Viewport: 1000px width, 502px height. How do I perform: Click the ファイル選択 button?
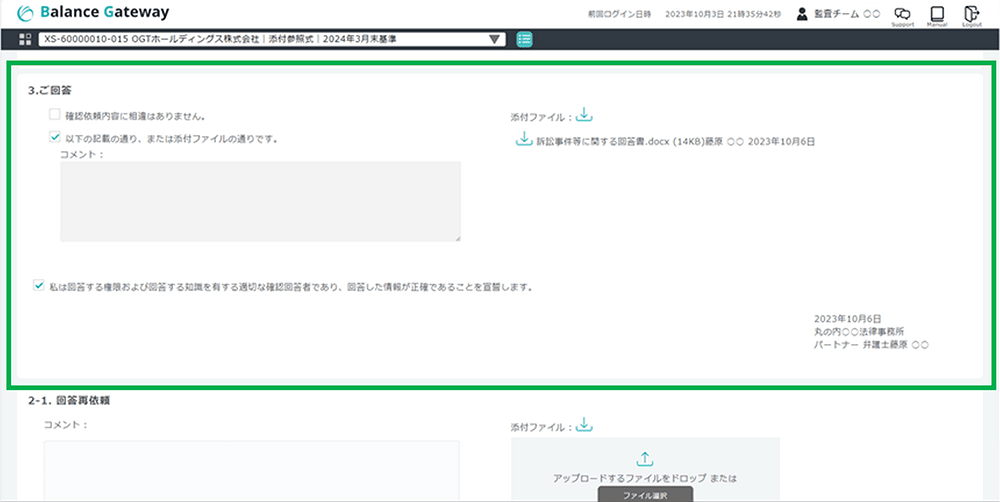(645, 494)
